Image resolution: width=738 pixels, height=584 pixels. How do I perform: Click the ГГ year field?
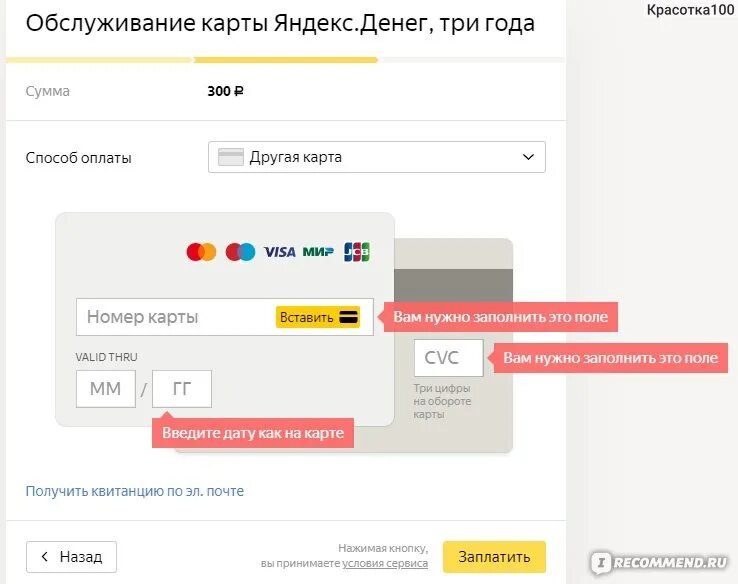(182, 389)
